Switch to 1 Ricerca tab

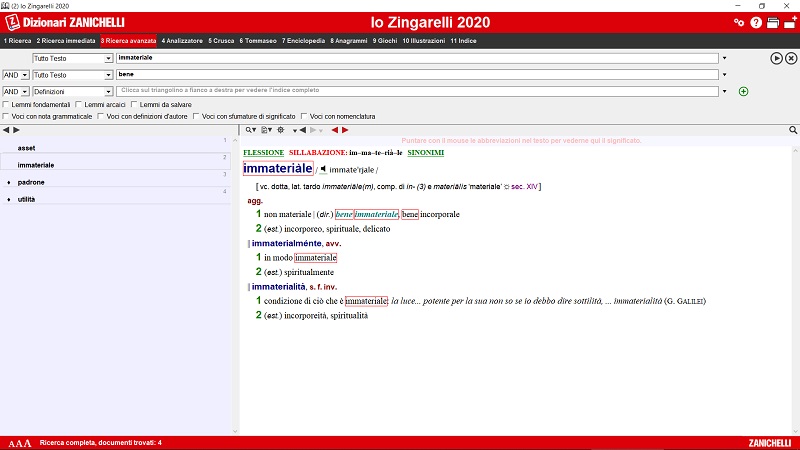[x=17, y=41]
